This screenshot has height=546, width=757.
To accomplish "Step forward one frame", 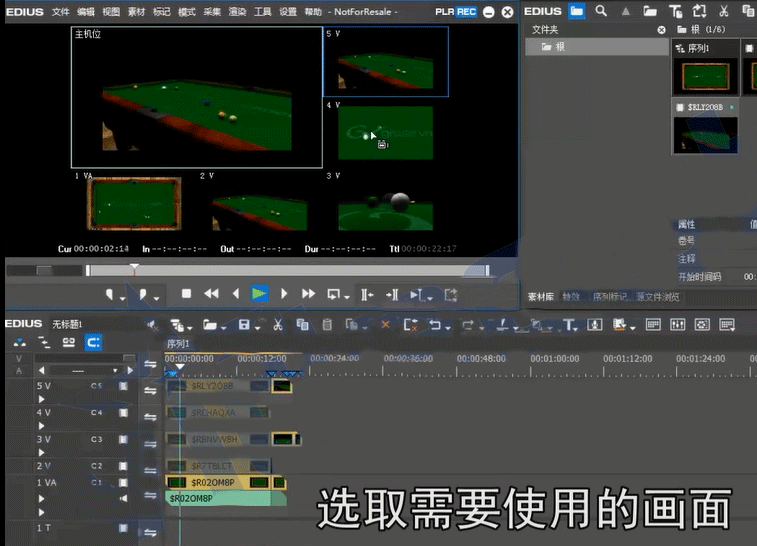I will (x=284, y=294).
